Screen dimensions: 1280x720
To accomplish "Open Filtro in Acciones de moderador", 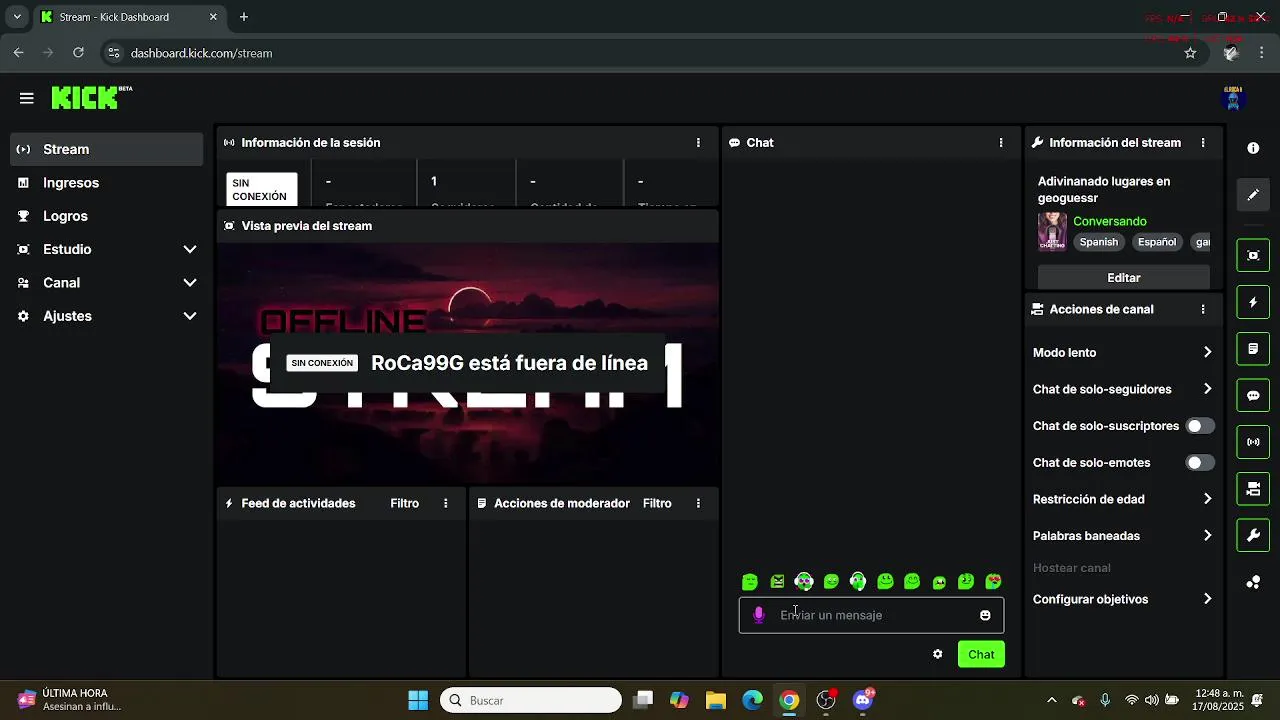I will tap(657, 503).
